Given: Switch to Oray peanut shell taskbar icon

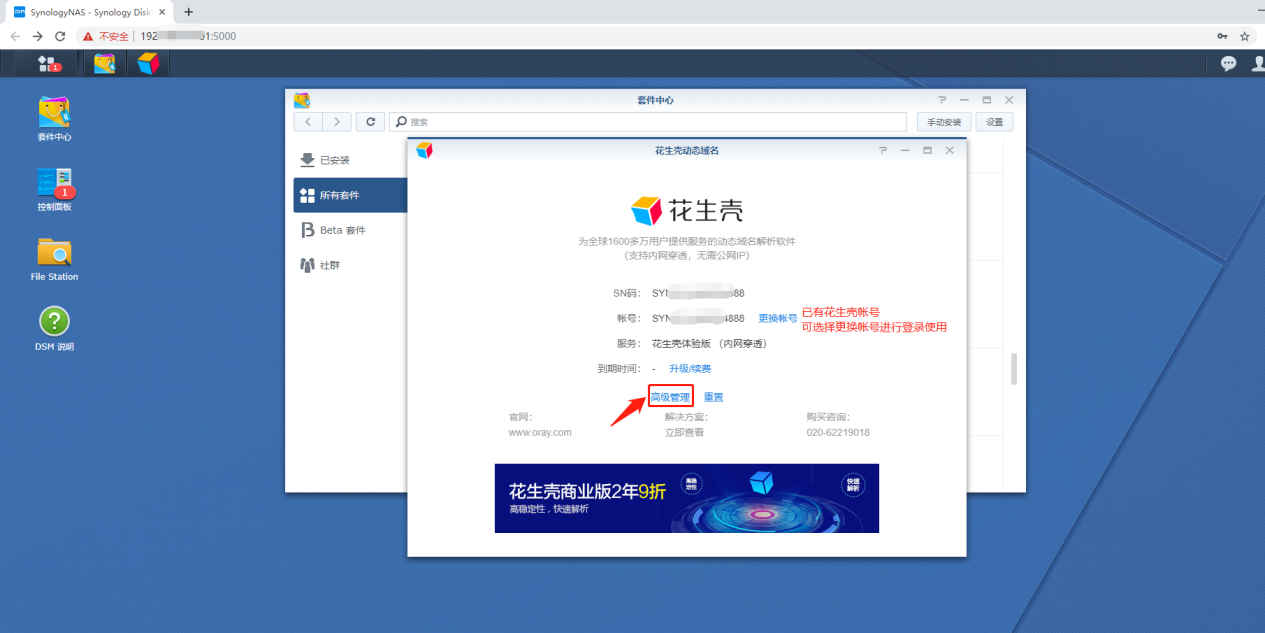Looking at the screenshot, I should coord(148,63).
